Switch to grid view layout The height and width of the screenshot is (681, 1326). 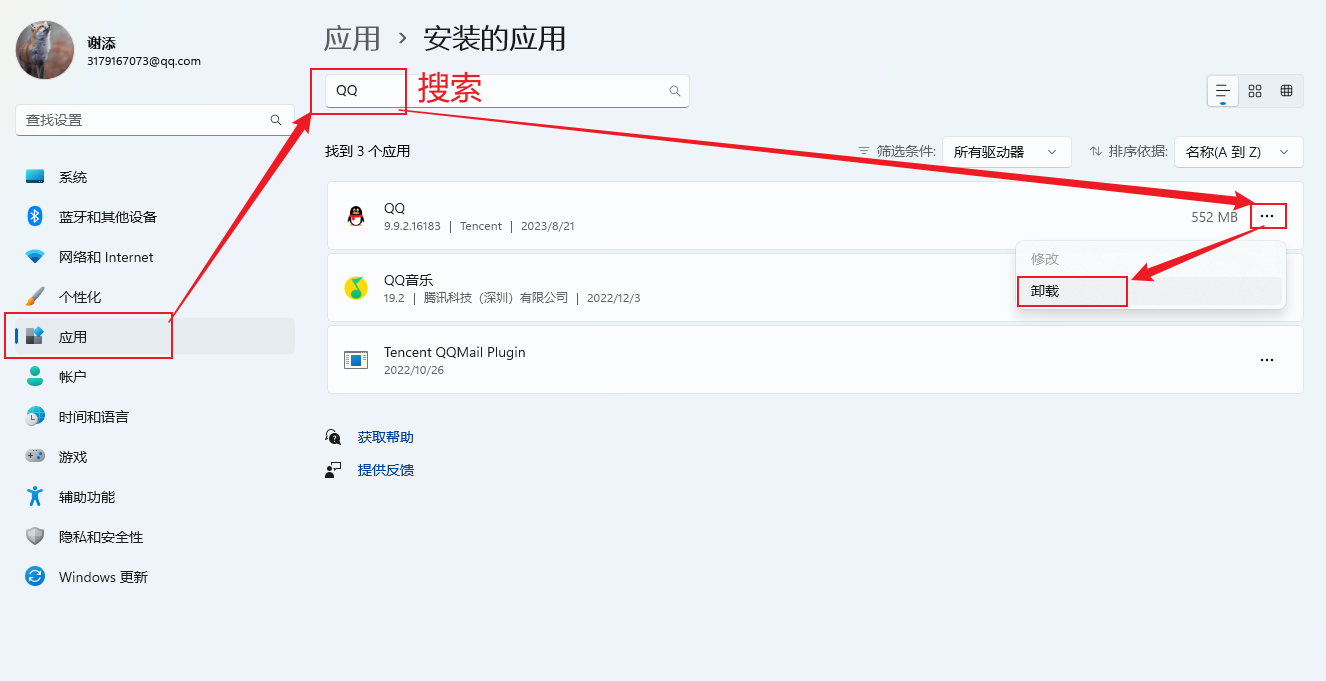pos(1255,91)
